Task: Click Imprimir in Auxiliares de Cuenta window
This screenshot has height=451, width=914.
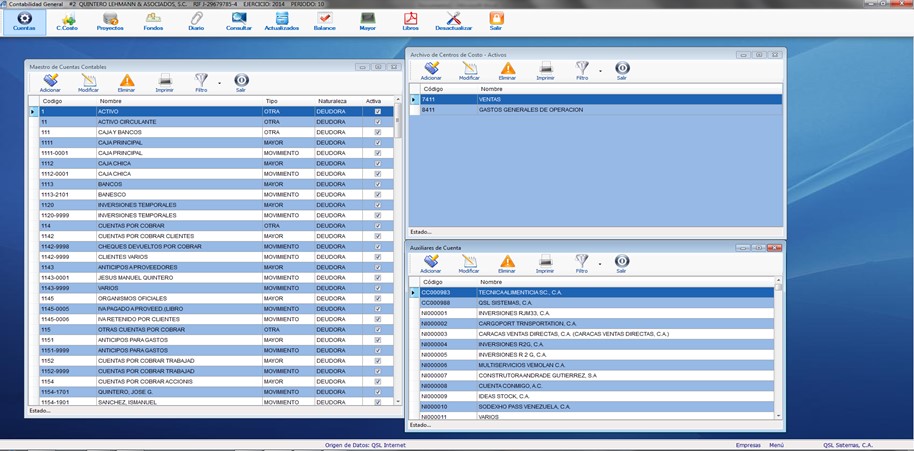Action: 545,264
